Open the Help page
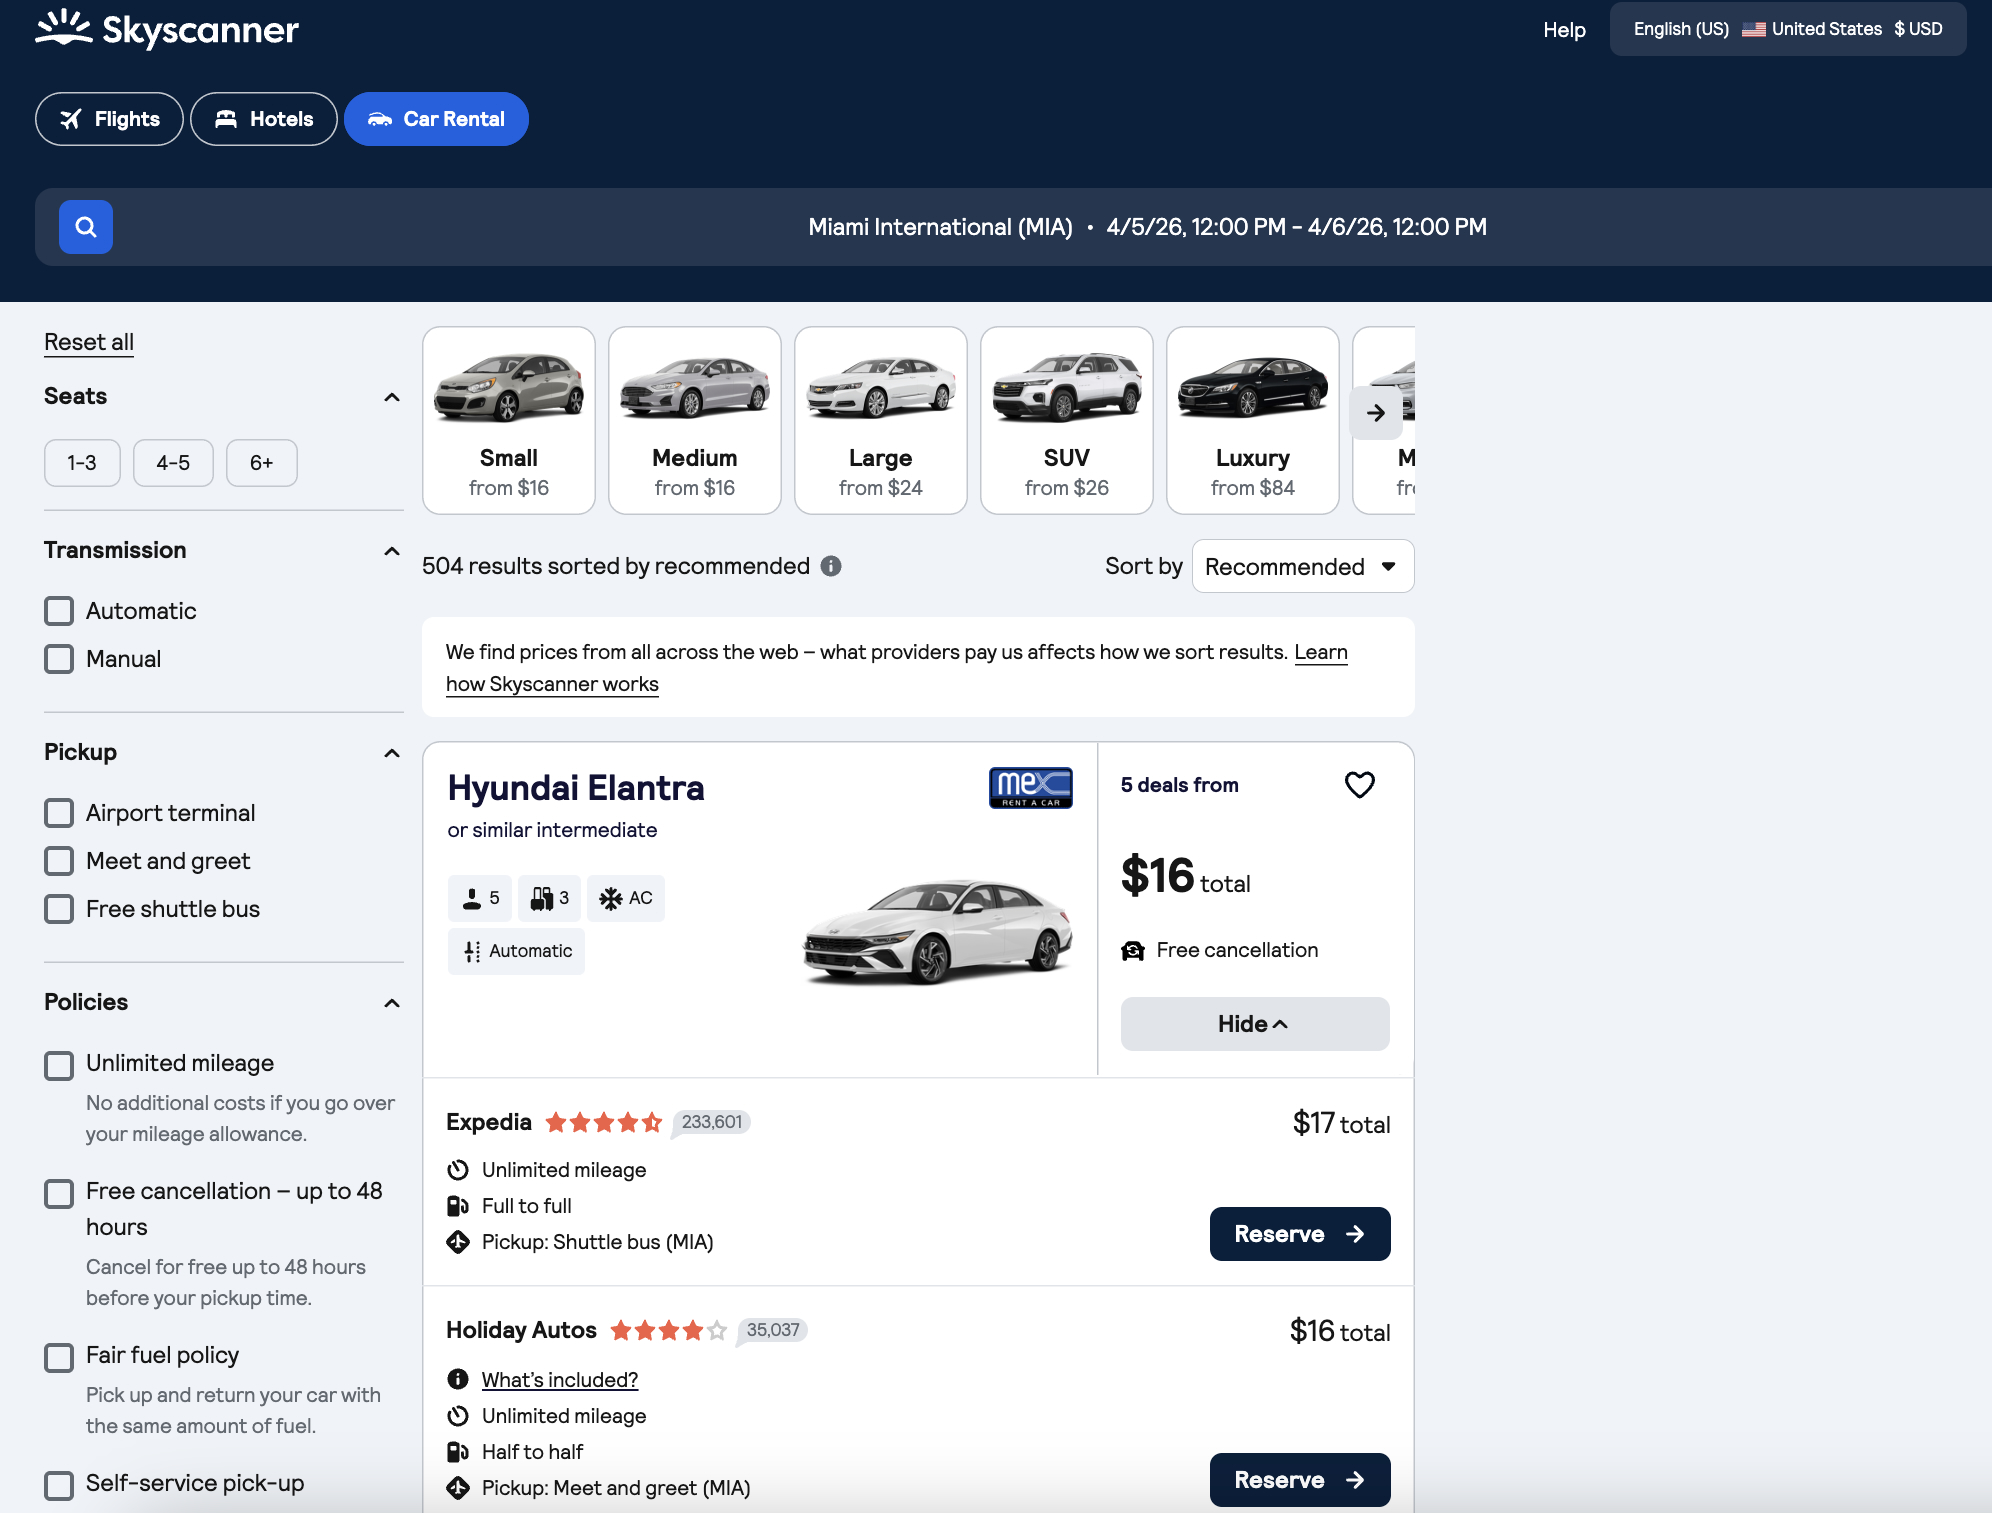Viewport: 1992px width, 1513px height. point(1564,30)
